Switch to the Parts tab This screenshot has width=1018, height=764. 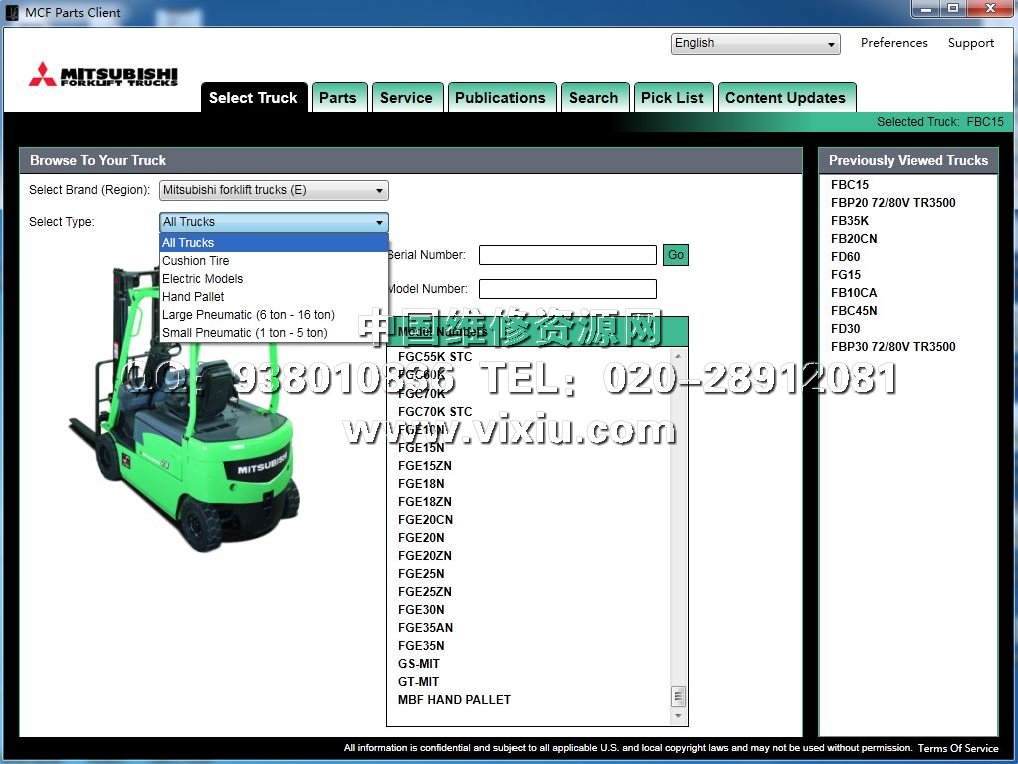[338, 98]
